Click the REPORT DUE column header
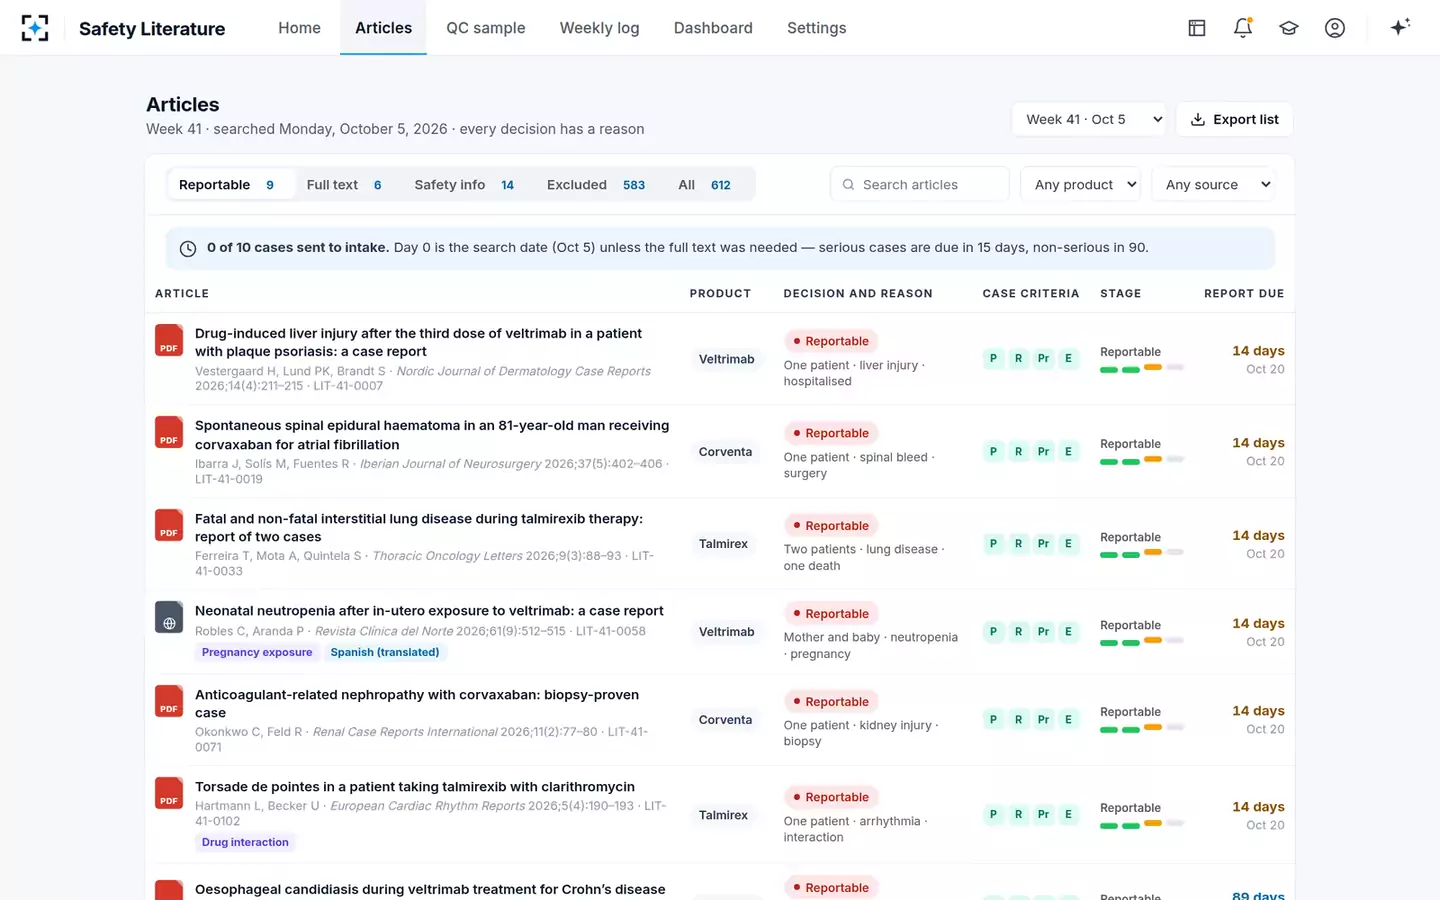Image resolution: width=1440 pixels, height=900 pixels. (x=1244, y=293)
